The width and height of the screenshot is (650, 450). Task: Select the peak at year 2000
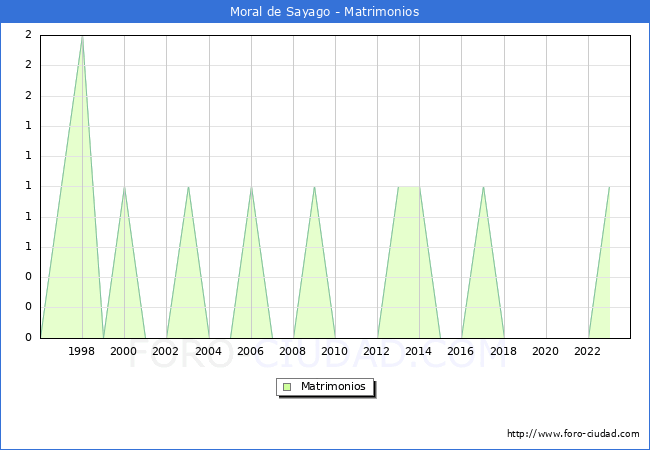pyautogui.click(x=124, y=187)
